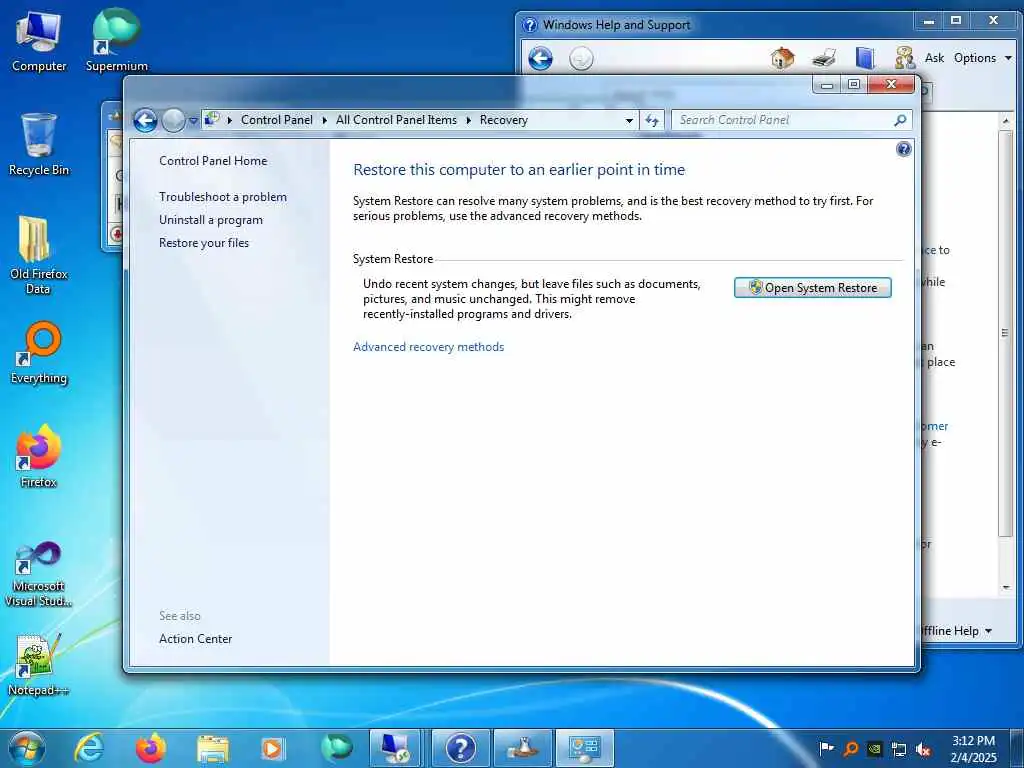The height and width of the screenshot is (768, 1024).
Task: Open Firefox from taskbar
Action: [x=151, y=748]
